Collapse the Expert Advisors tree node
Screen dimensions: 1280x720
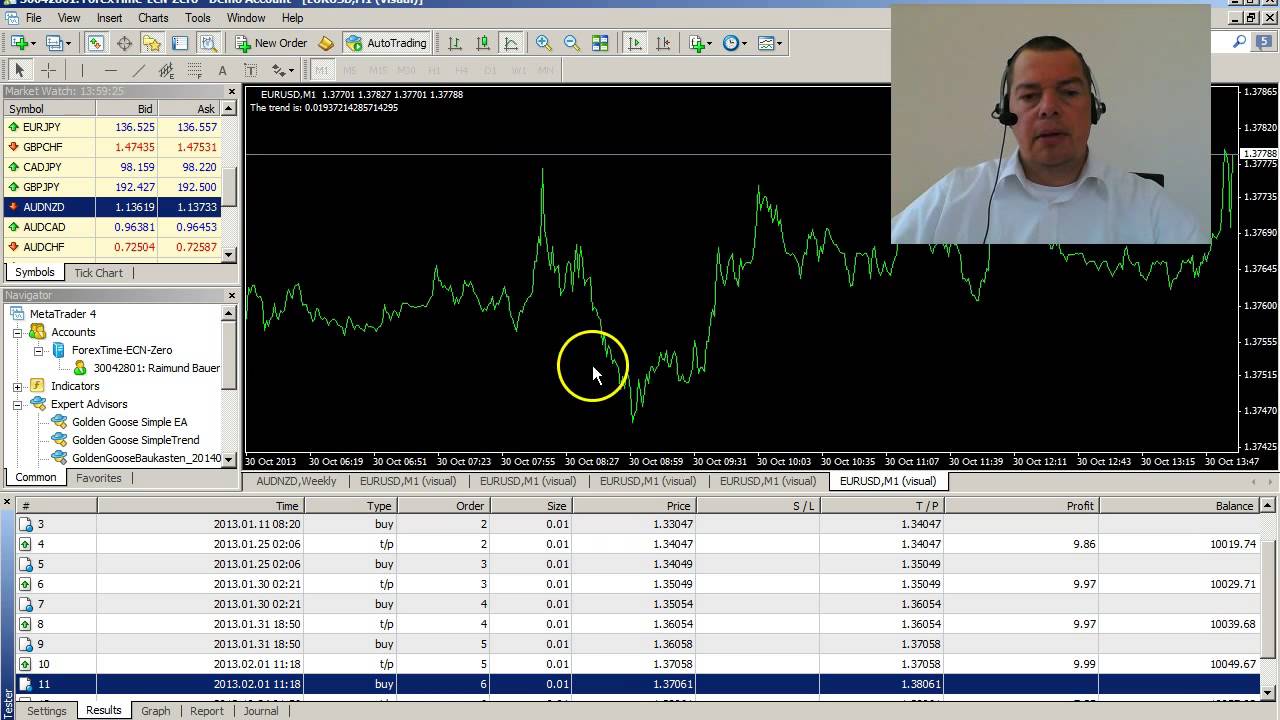[18, 404]
